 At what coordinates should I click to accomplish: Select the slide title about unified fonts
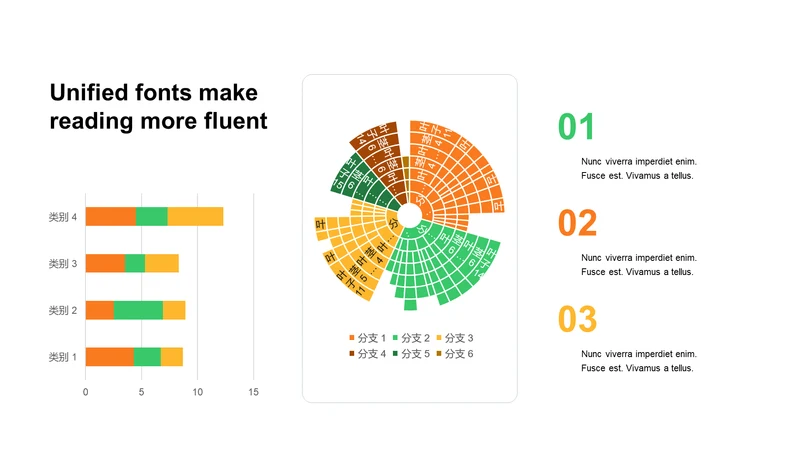pyautogui.click(x=158, y=107)
